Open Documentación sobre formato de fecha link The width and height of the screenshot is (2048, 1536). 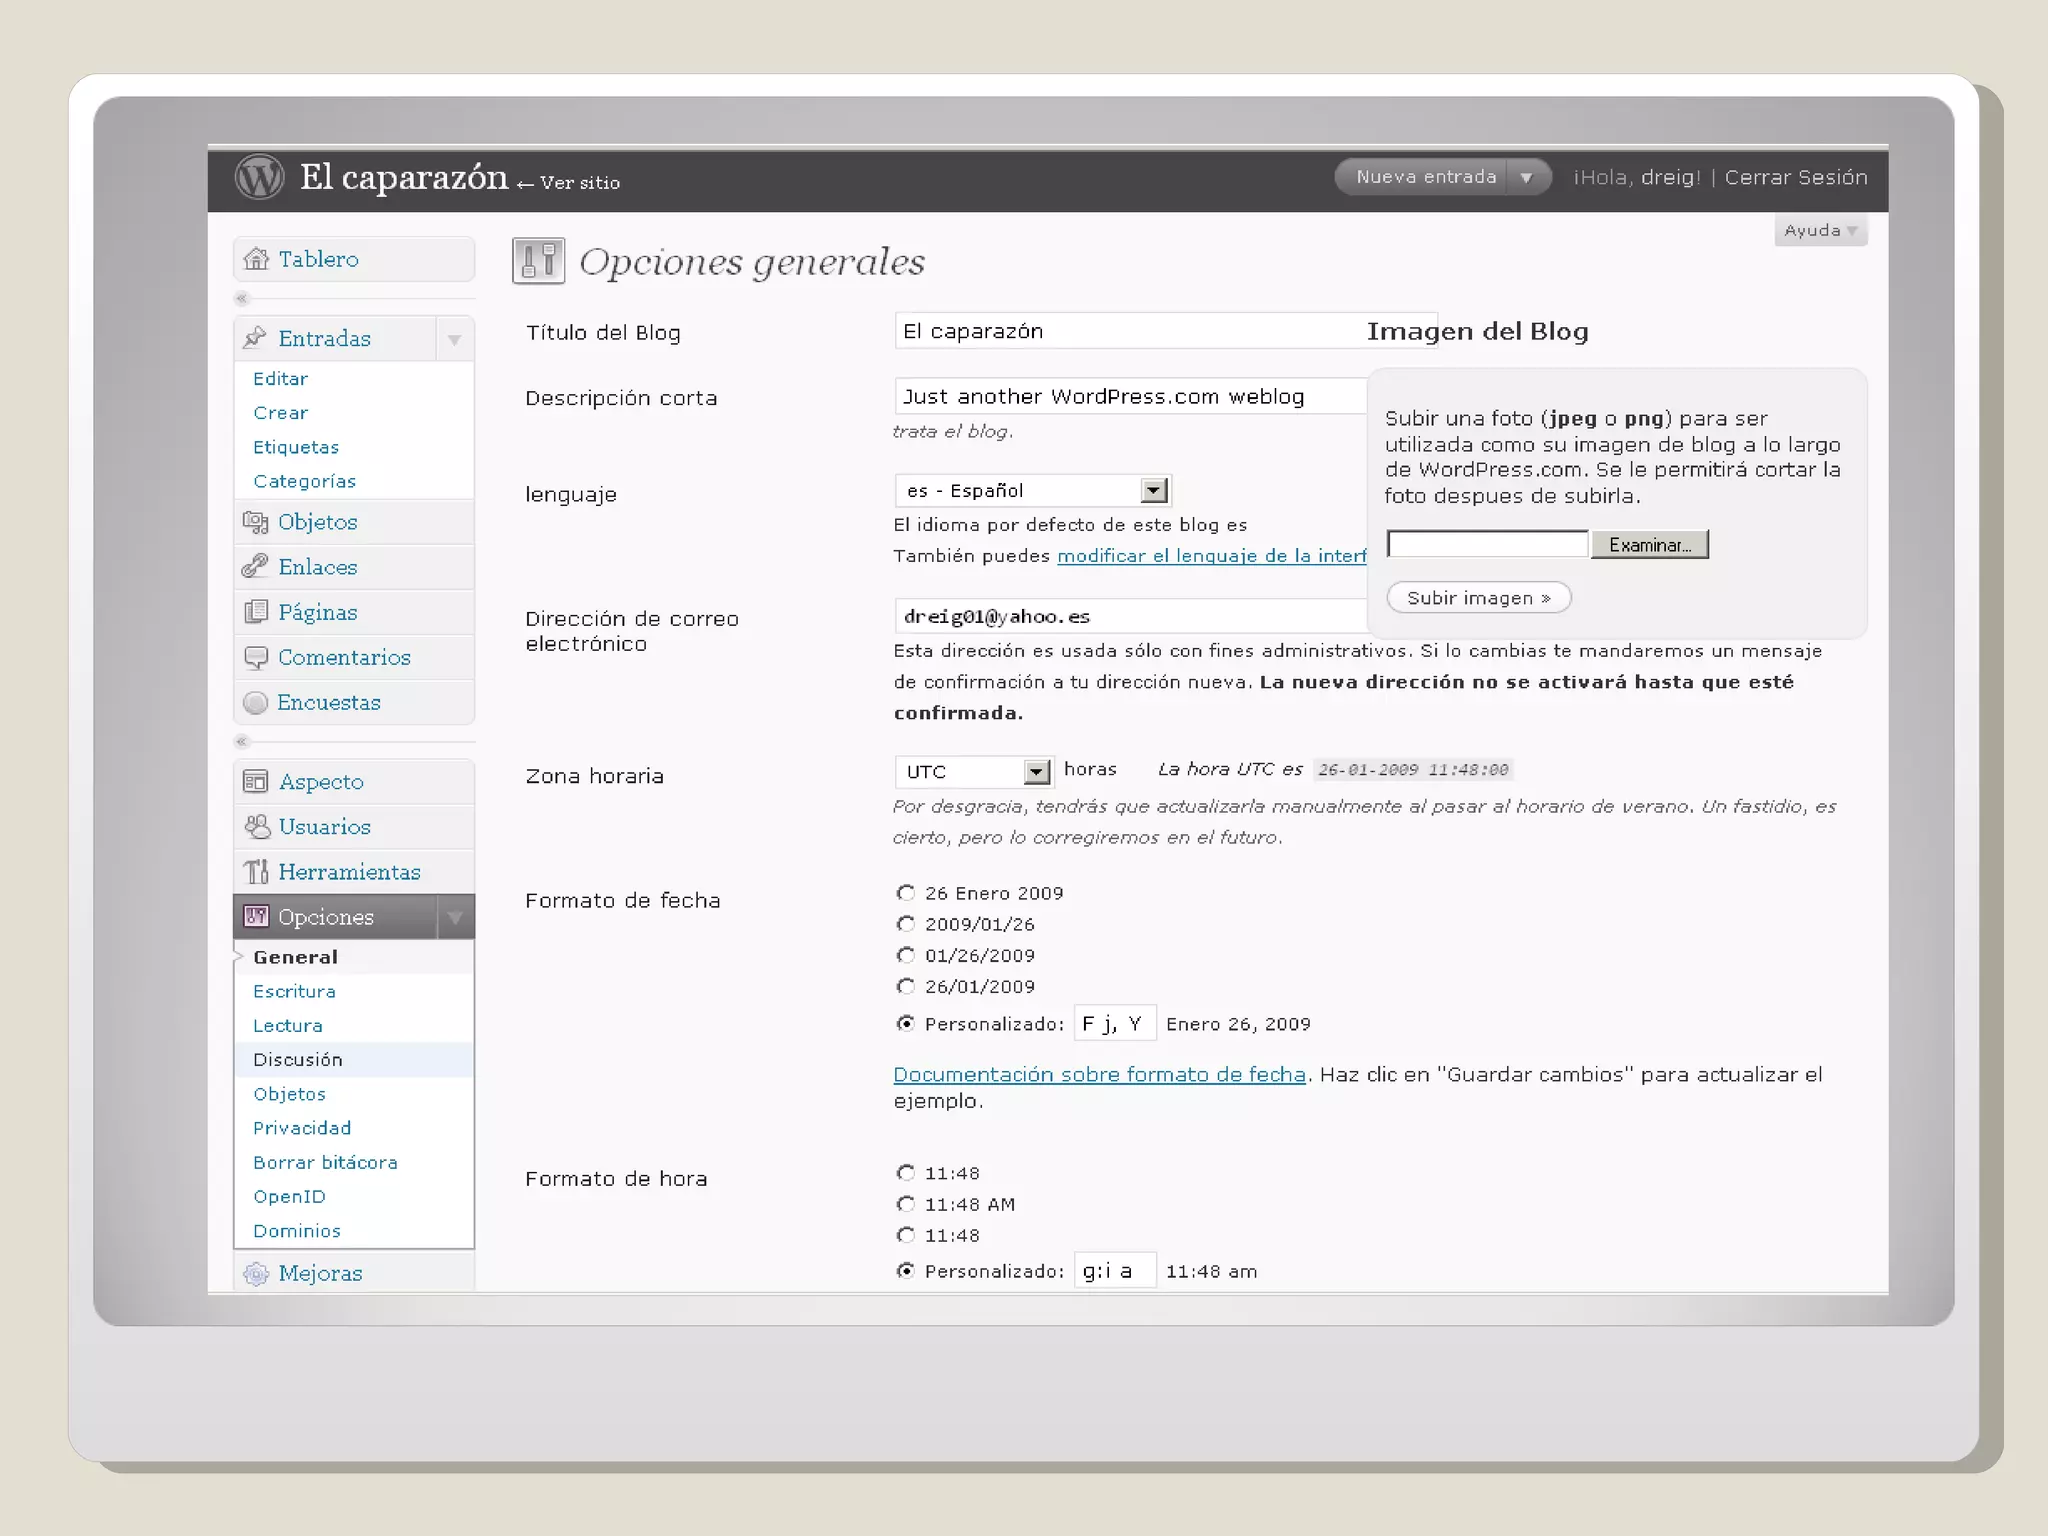click(1099, 1074)
